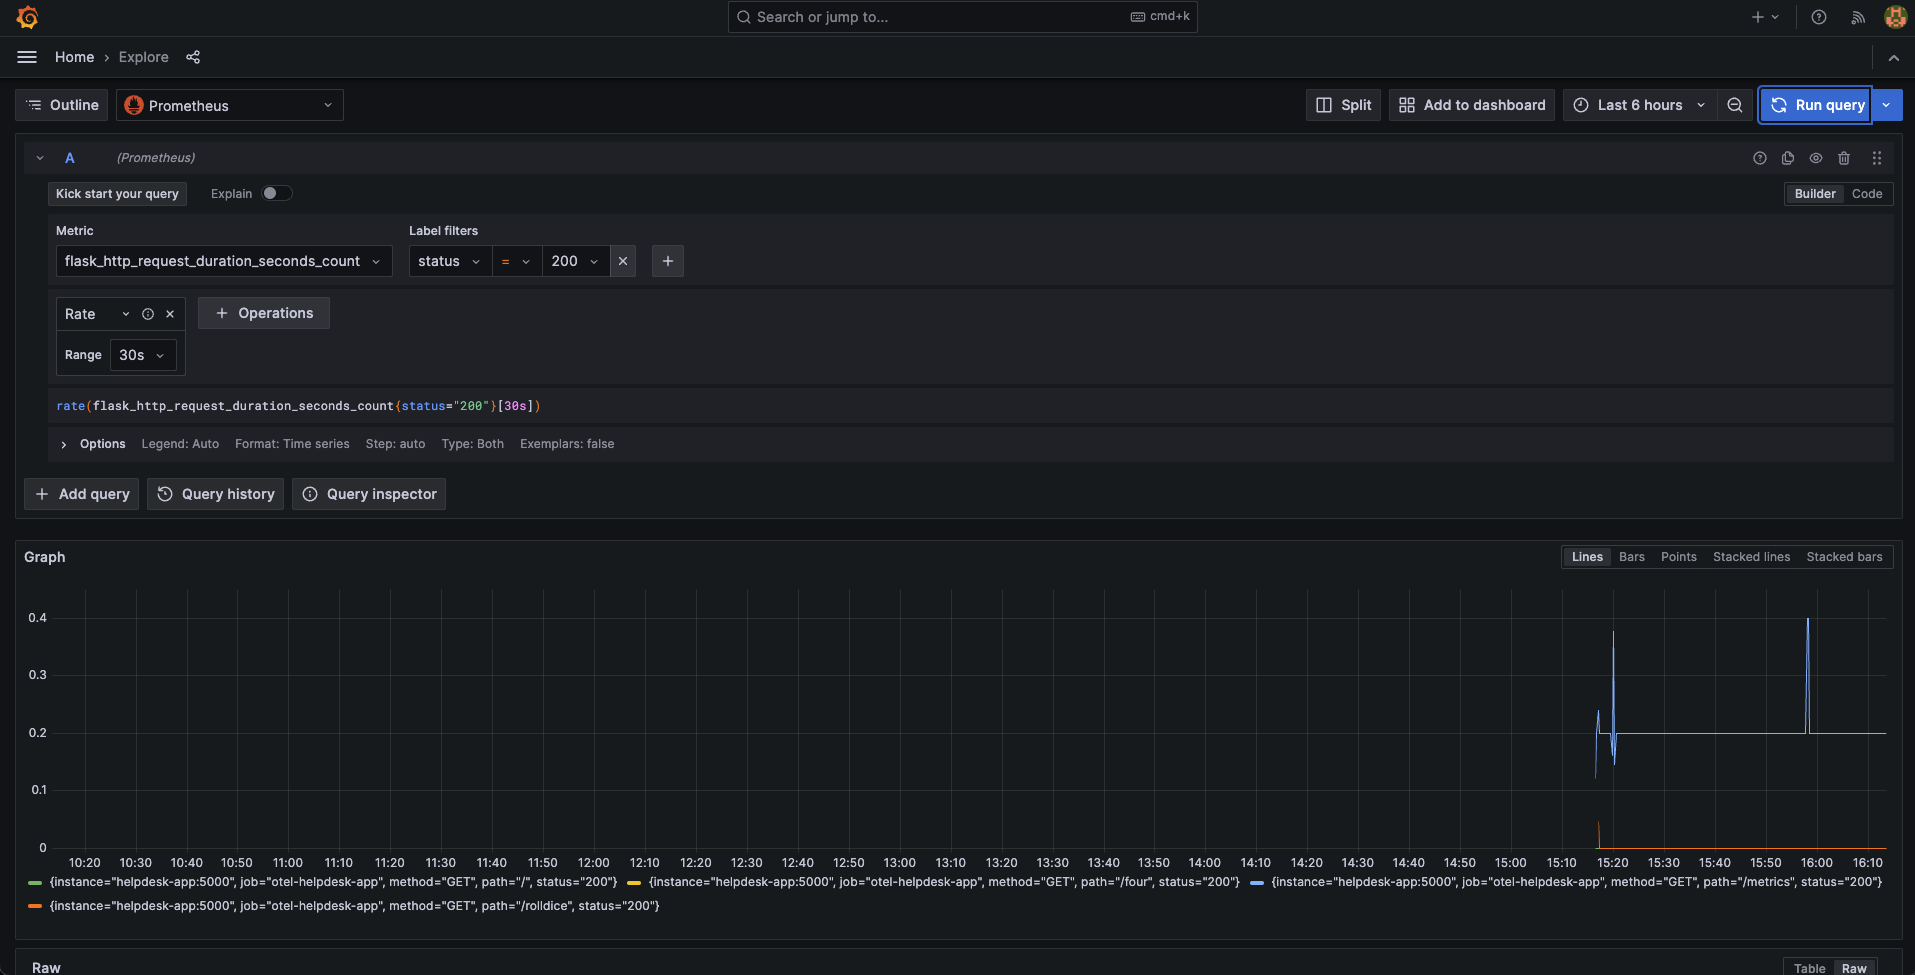
Task: Hide query A using eye icon
Action: pos(1816,158)
